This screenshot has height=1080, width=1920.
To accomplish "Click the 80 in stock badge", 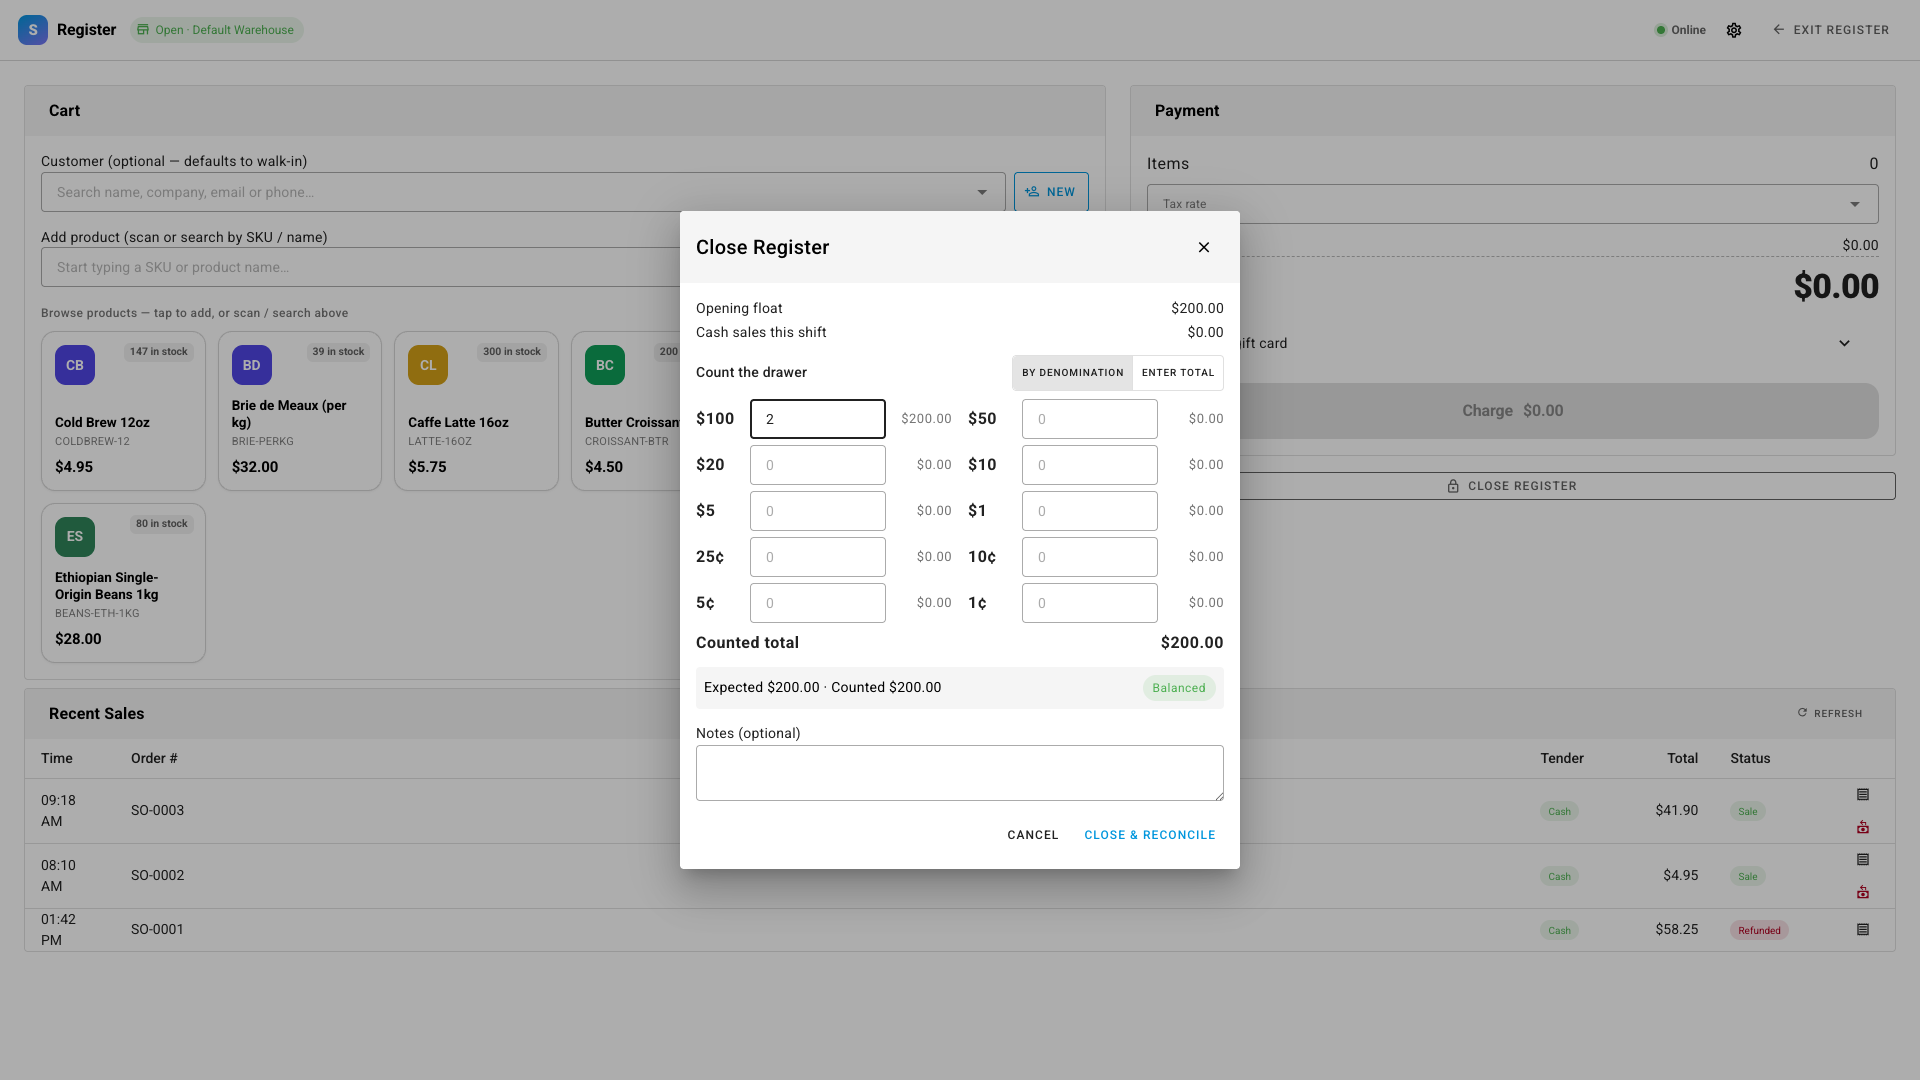I will pyautogui.click(x=162, y=524).
